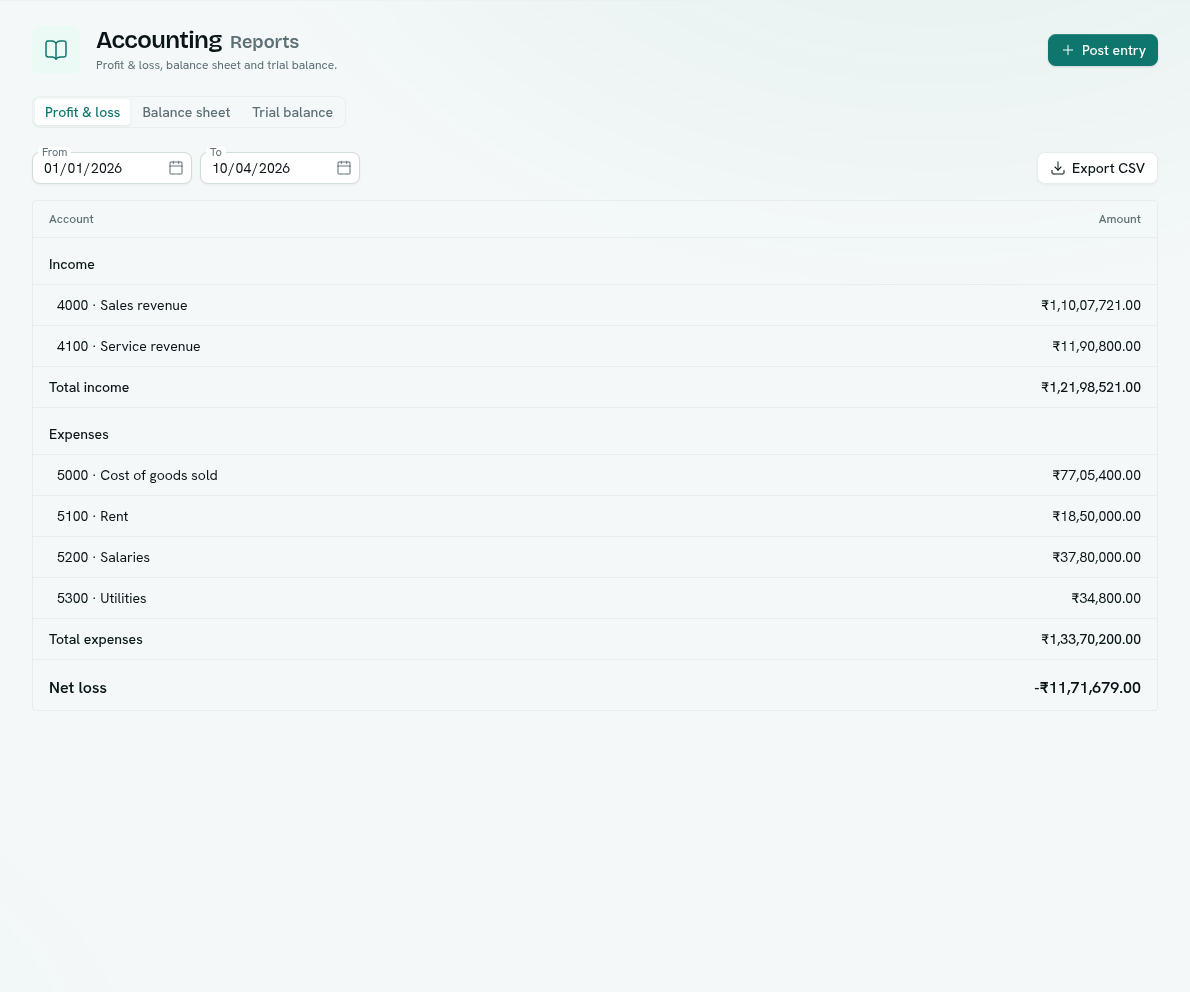The image size is (1190, 992).
Task: Click the plus icon in Post entry
Action: point(1068,50)
